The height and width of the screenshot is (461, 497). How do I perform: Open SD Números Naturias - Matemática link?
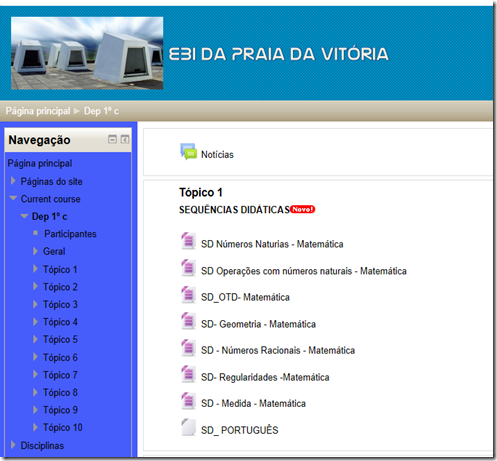tap(272, 244)
